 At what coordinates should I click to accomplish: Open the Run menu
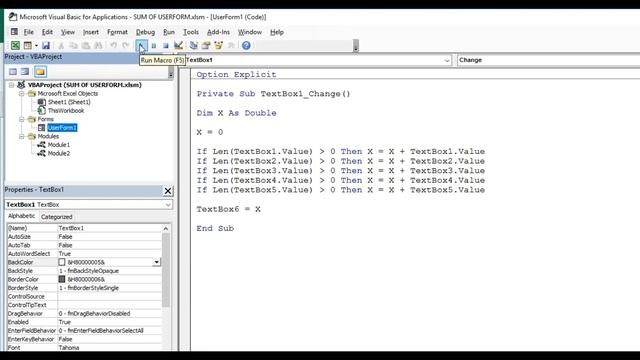click(x=169, y=32)
